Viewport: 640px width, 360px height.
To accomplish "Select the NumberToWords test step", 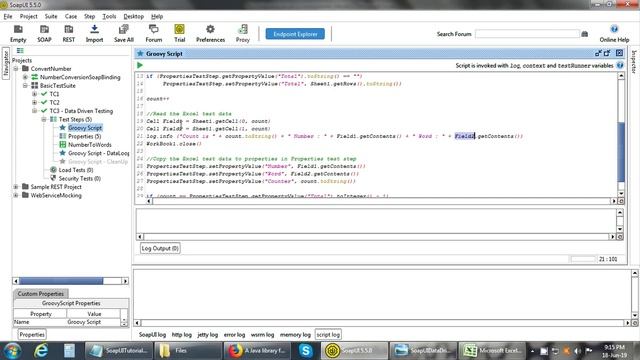I will 89,144.
